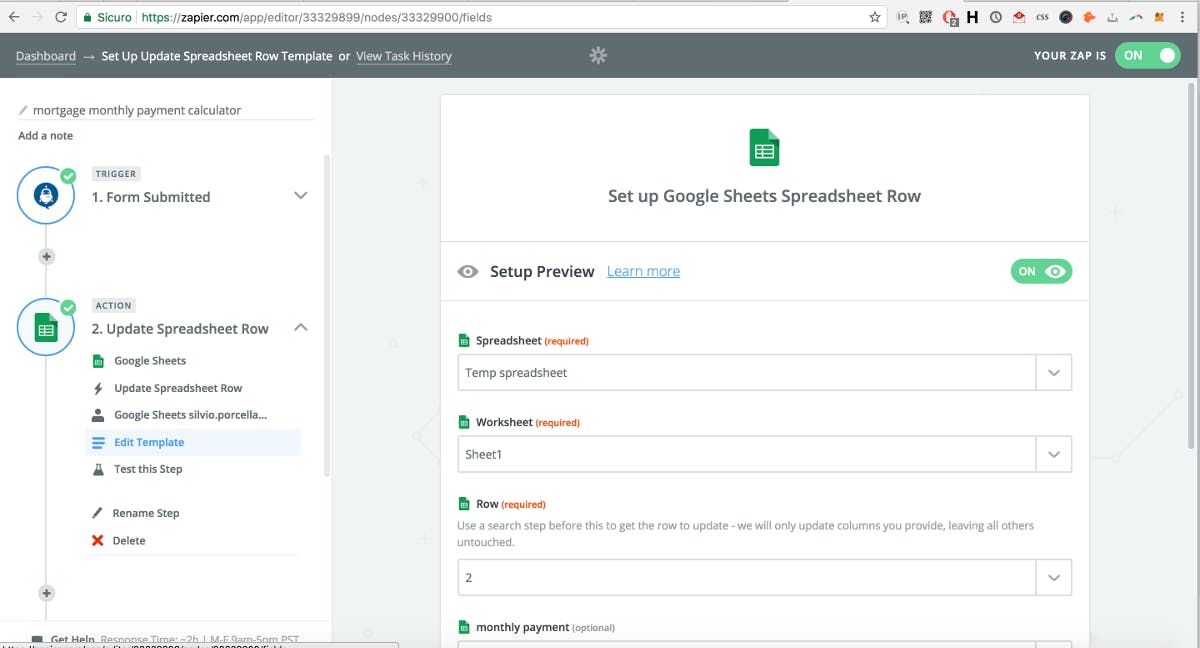
Task: Select Edit Template in step menu
Action: pos(149,442)
